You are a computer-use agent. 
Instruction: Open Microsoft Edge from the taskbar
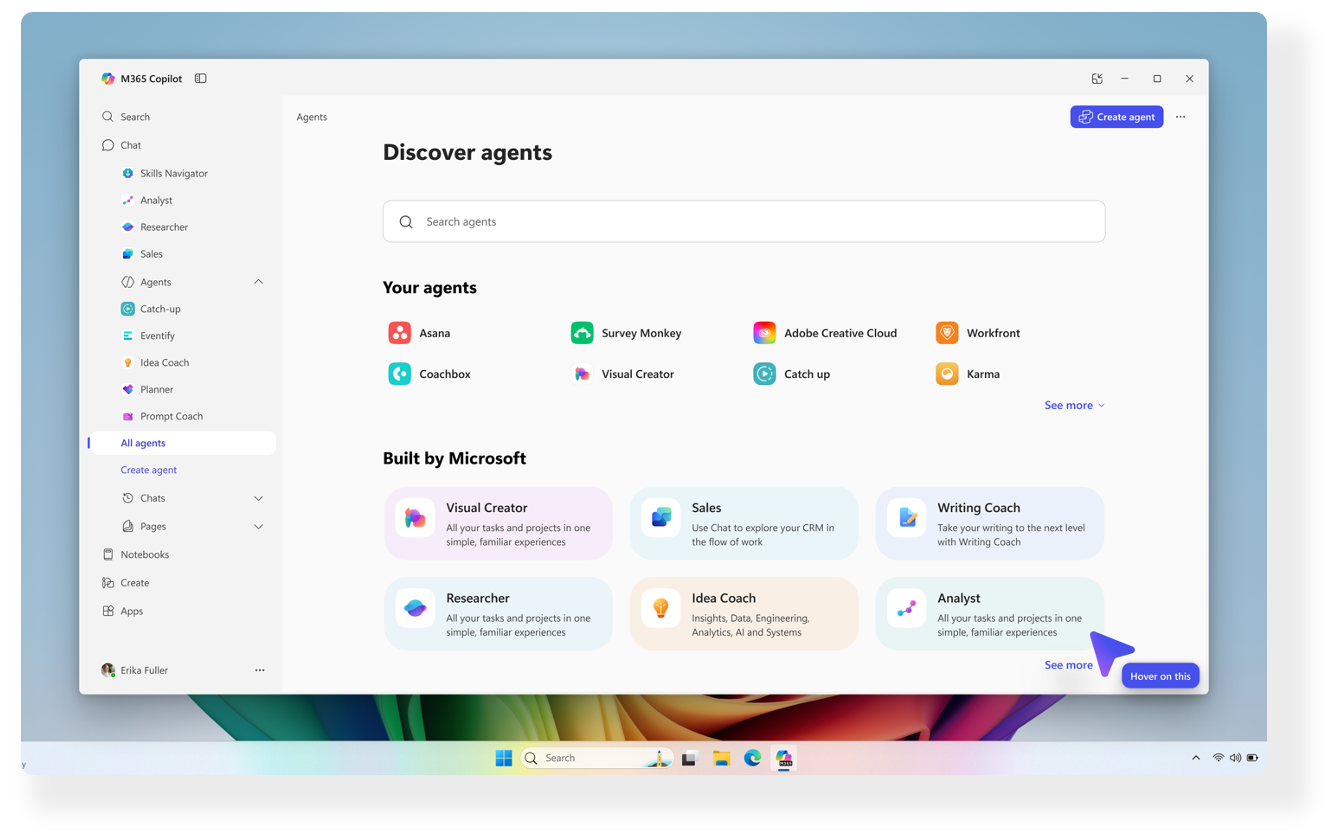(x=752, y=758)
